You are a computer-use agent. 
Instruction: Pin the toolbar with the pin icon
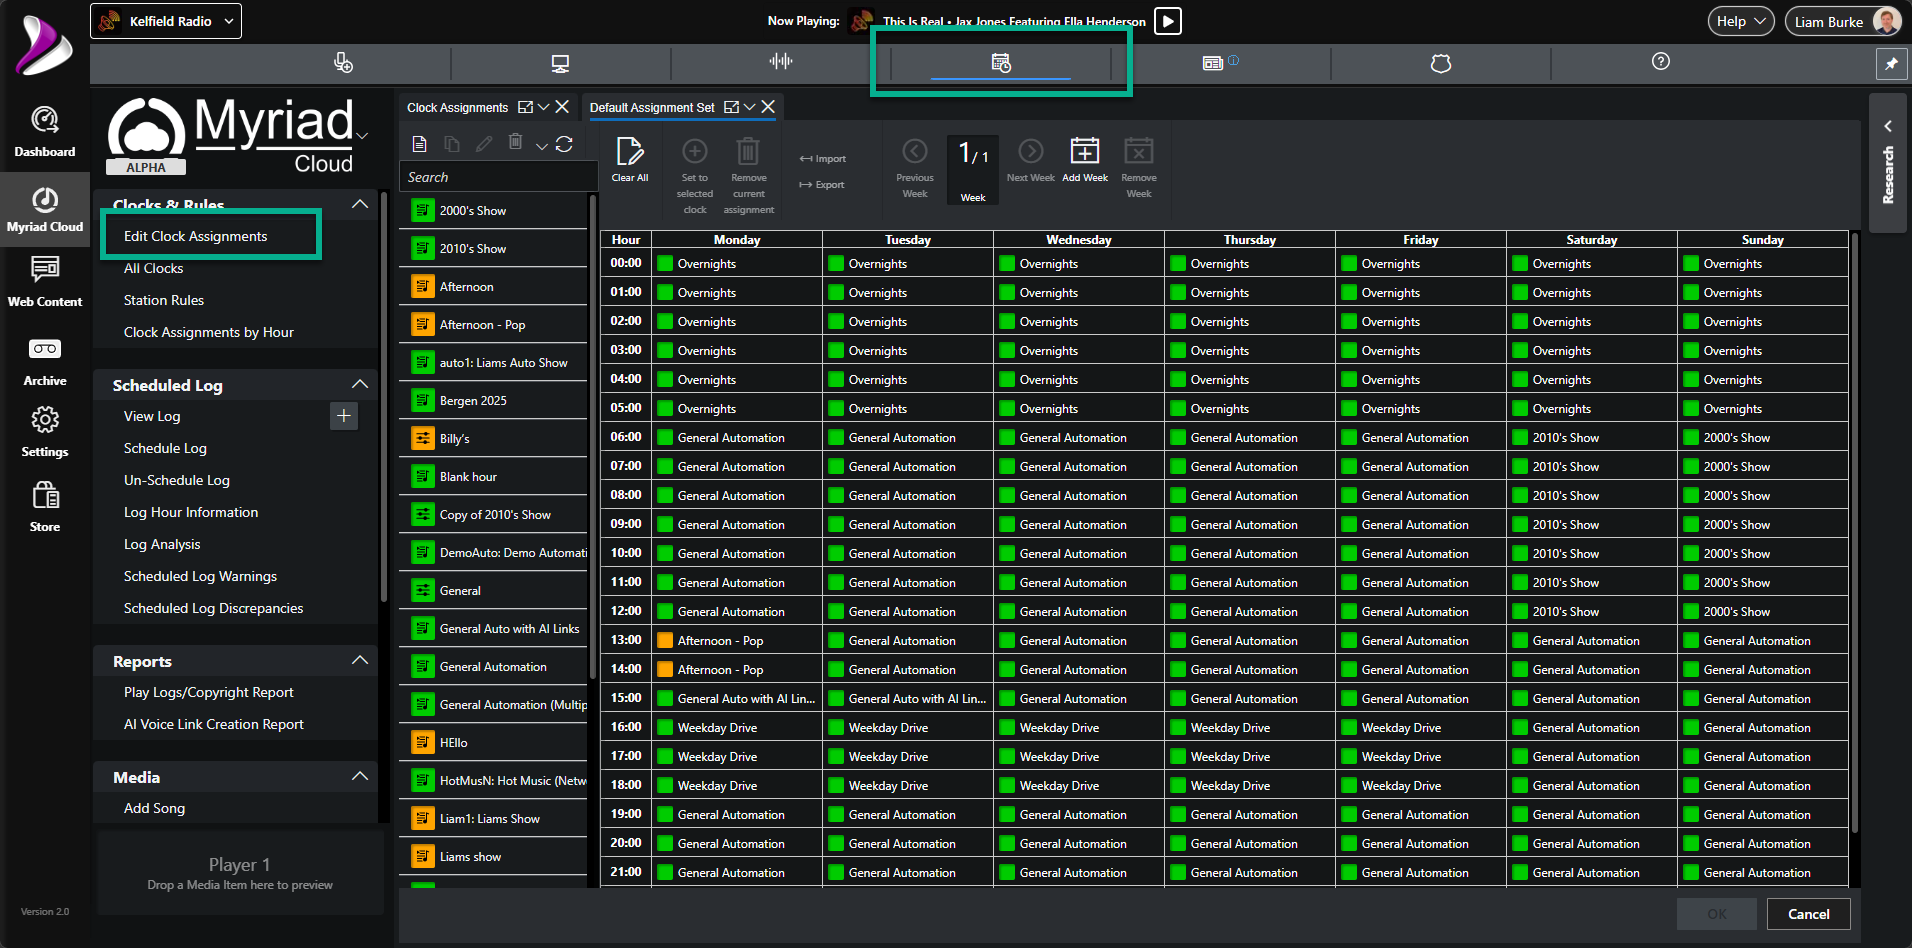pyautogui.click(x=1891, y=63)
